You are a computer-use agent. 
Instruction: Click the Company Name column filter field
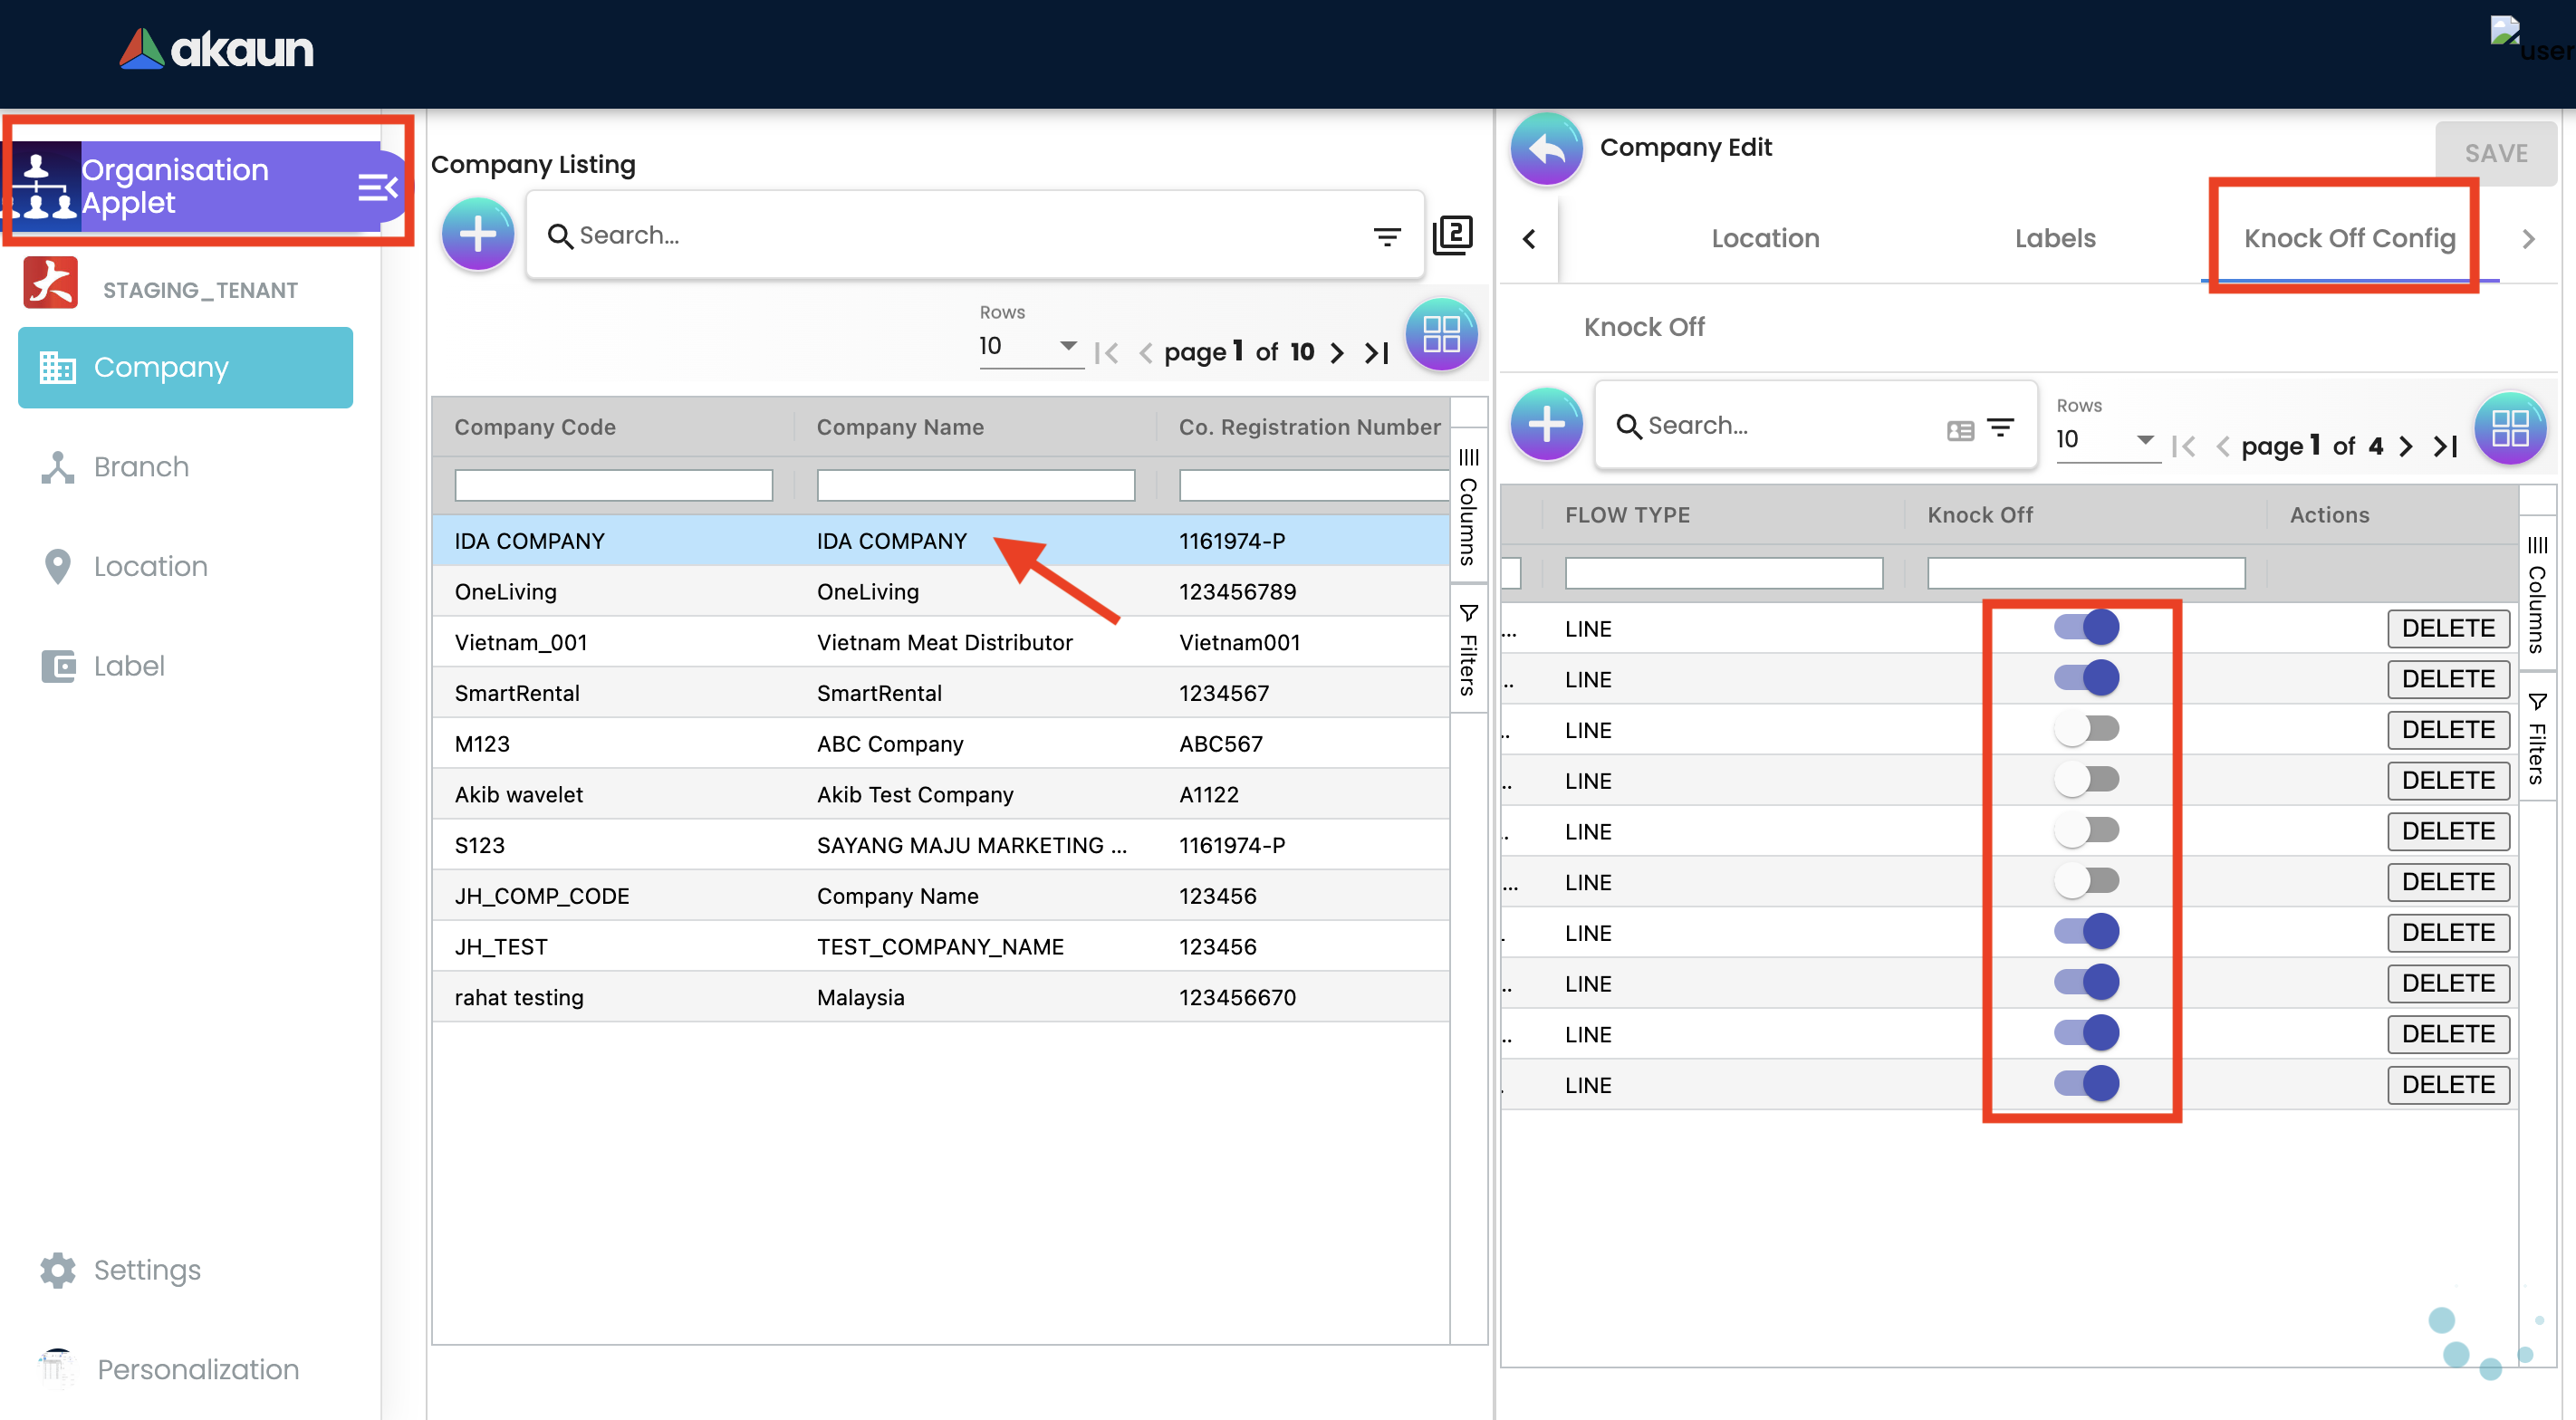pyautogui.click(x=975, y=485)
